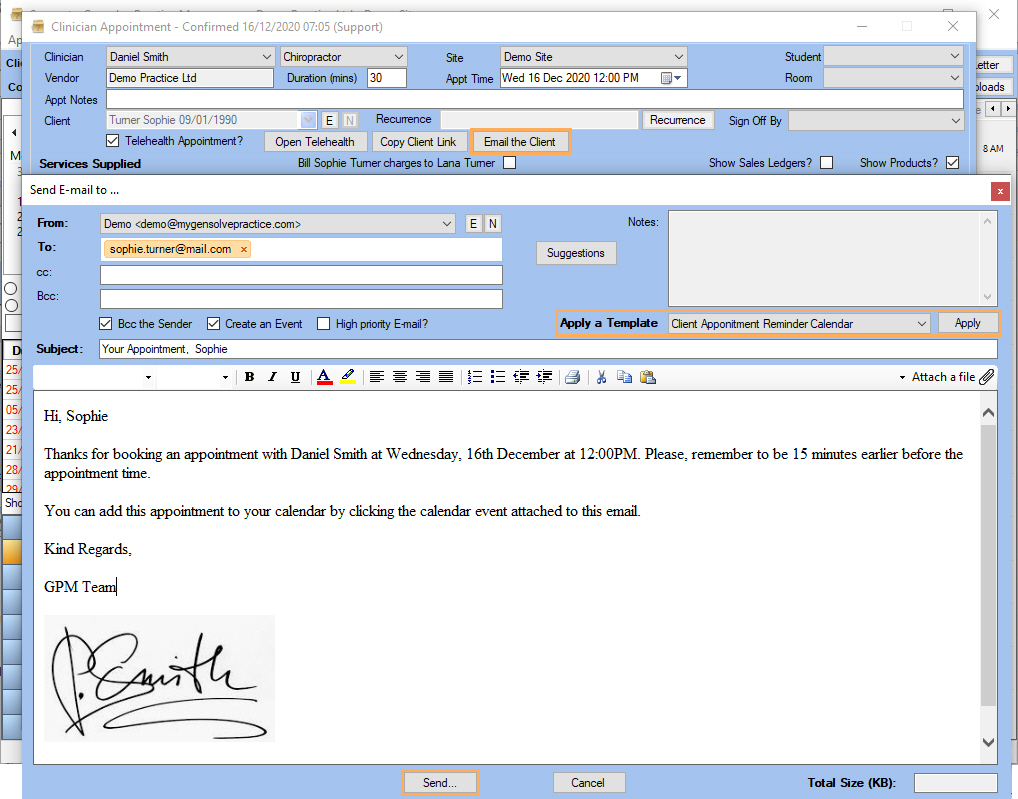The height and width of the screenshot is (799, 1018).
Task: Open the Clinician dropdown list
Action: coord(265,57)
